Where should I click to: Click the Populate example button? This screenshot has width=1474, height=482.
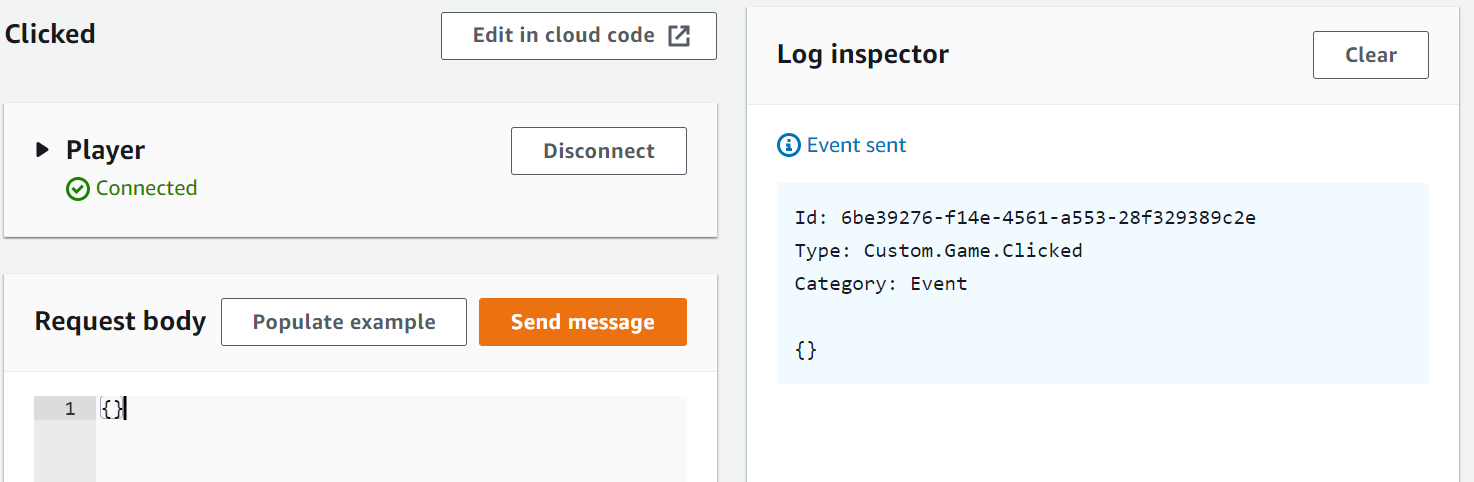(343, 322)
